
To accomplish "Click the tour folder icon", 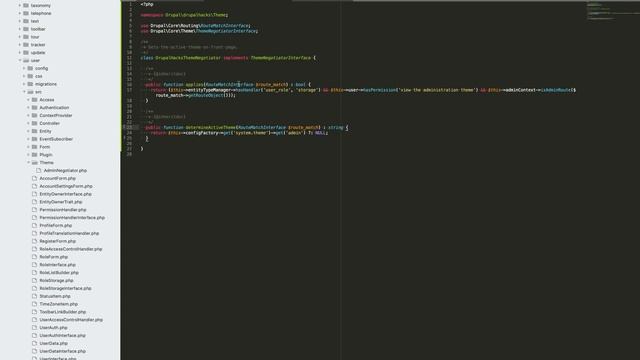I will tap(26, 37).
